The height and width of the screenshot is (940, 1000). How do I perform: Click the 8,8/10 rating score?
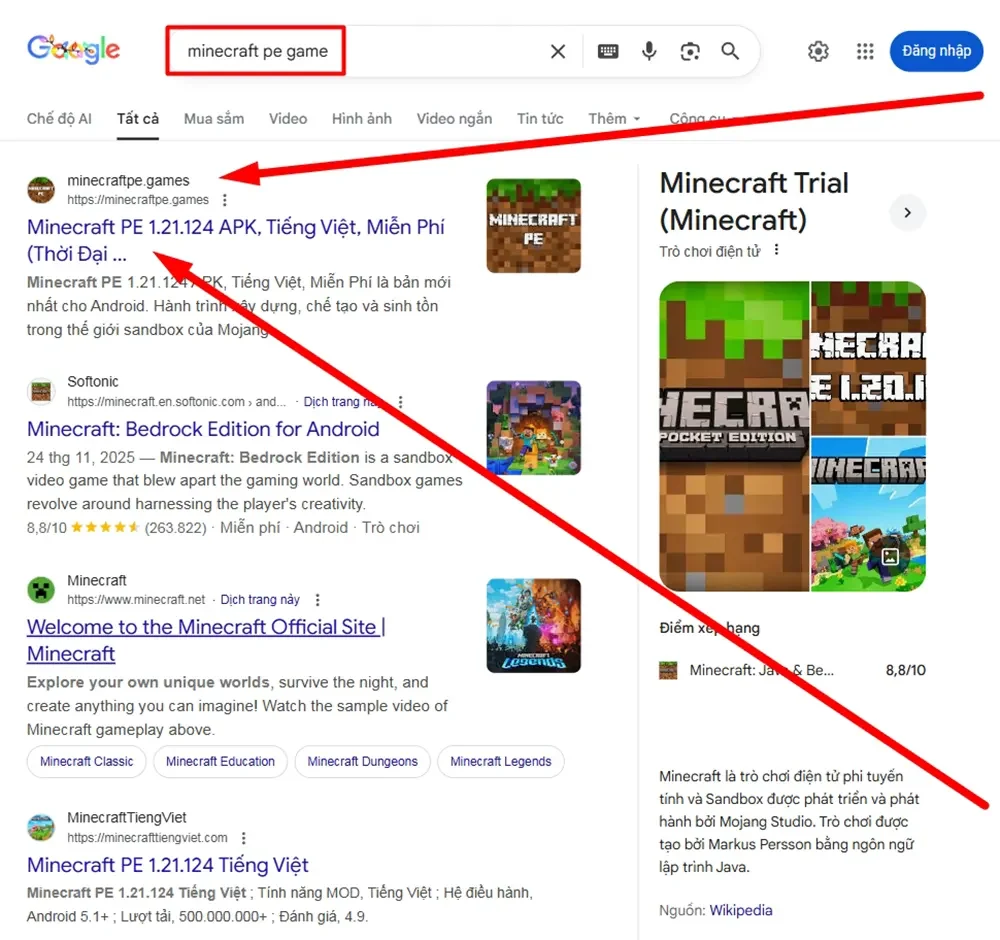point(906,670)
